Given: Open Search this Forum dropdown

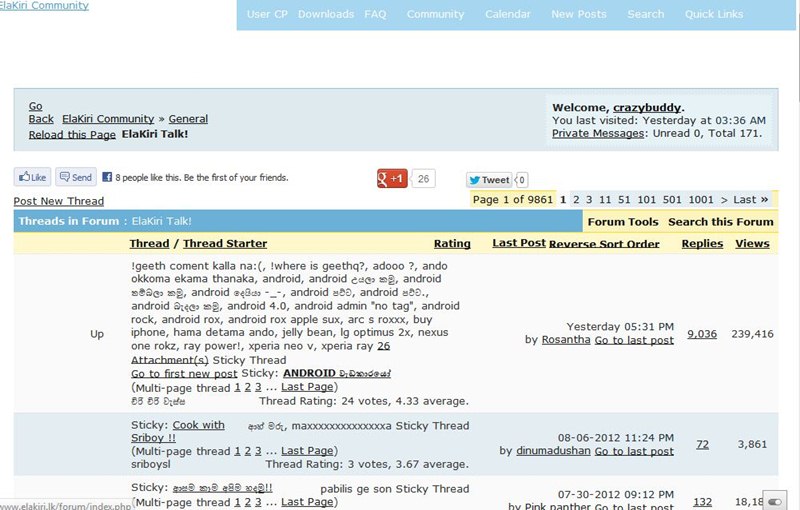Looking at the screenshot, I should 720,222.
